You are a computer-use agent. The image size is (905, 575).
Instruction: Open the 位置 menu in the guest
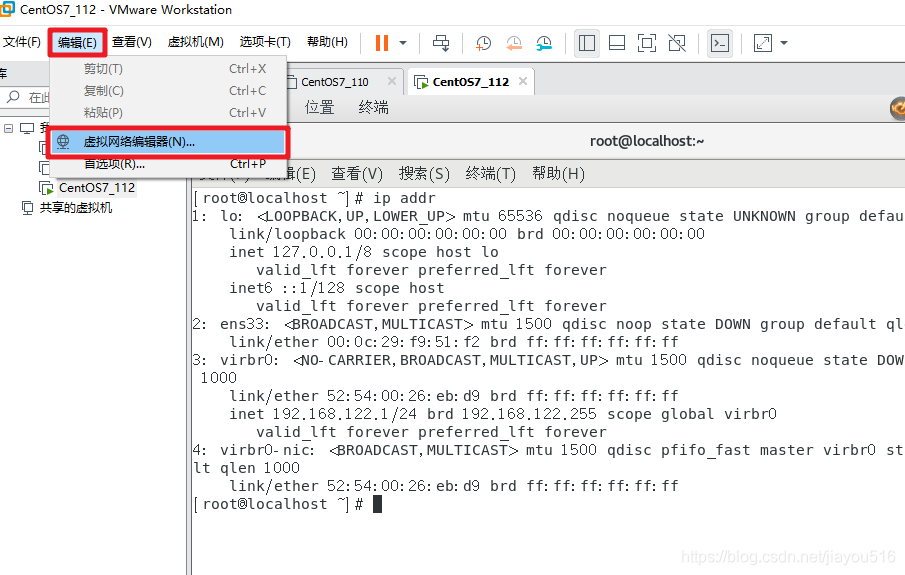(319, 107)
